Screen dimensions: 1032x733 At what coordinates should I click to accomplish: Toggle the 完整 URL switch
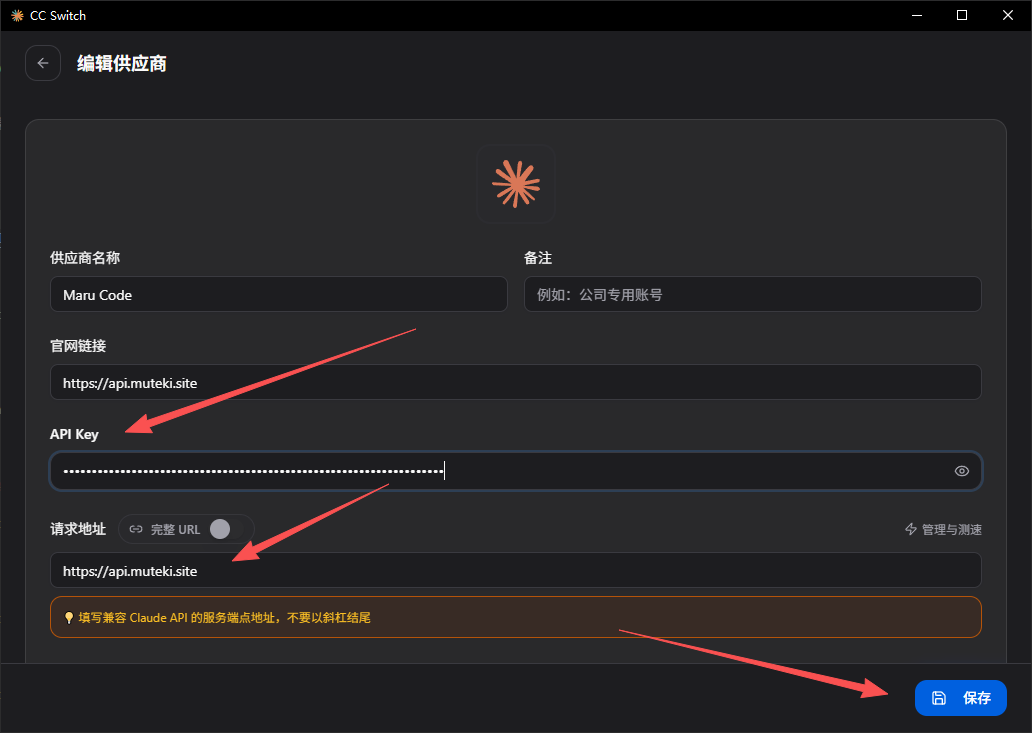point(228,529)
